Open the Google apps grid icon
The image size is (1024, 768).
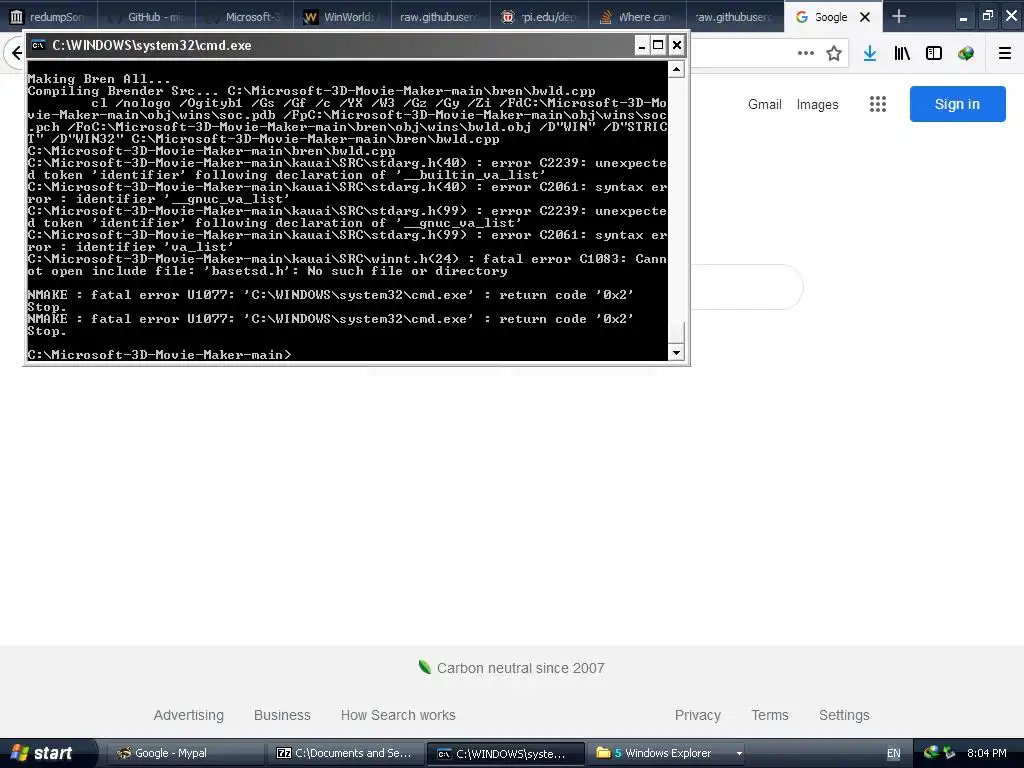click(878, 104)
